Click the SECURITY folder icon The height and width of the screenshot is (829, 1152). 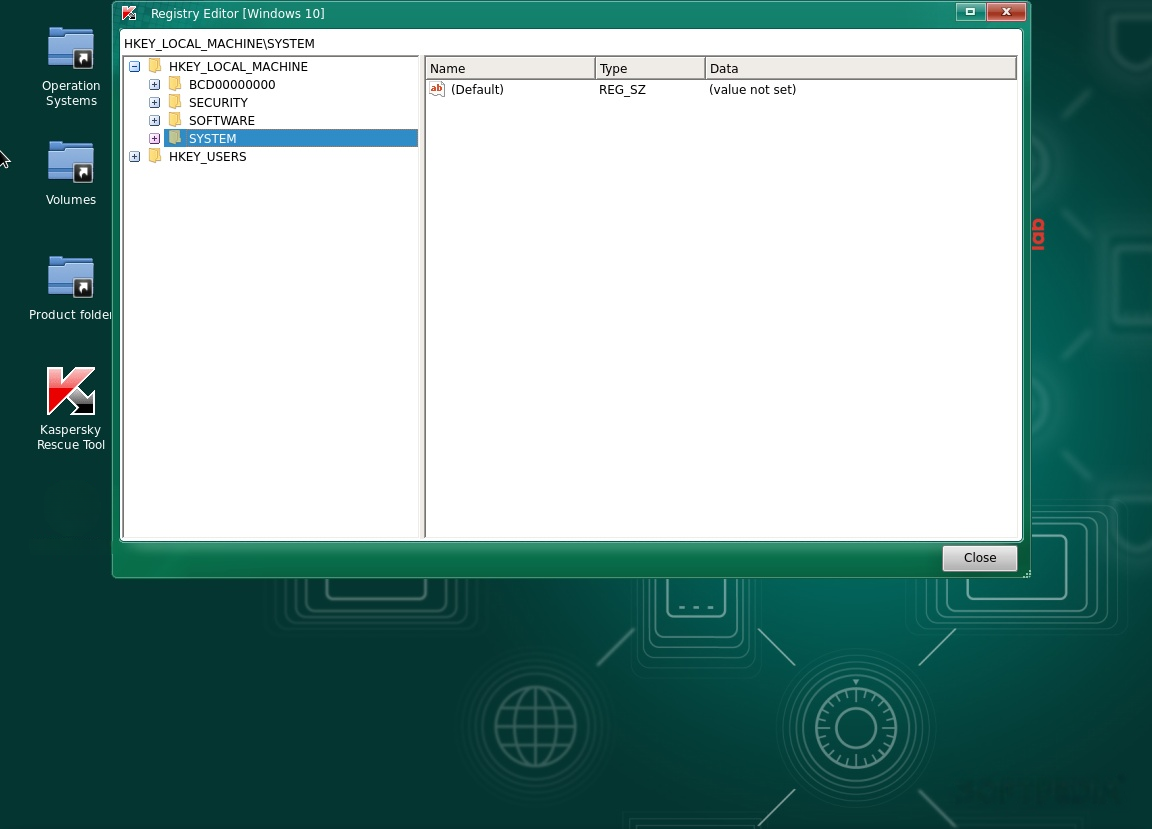click(175, 102)
